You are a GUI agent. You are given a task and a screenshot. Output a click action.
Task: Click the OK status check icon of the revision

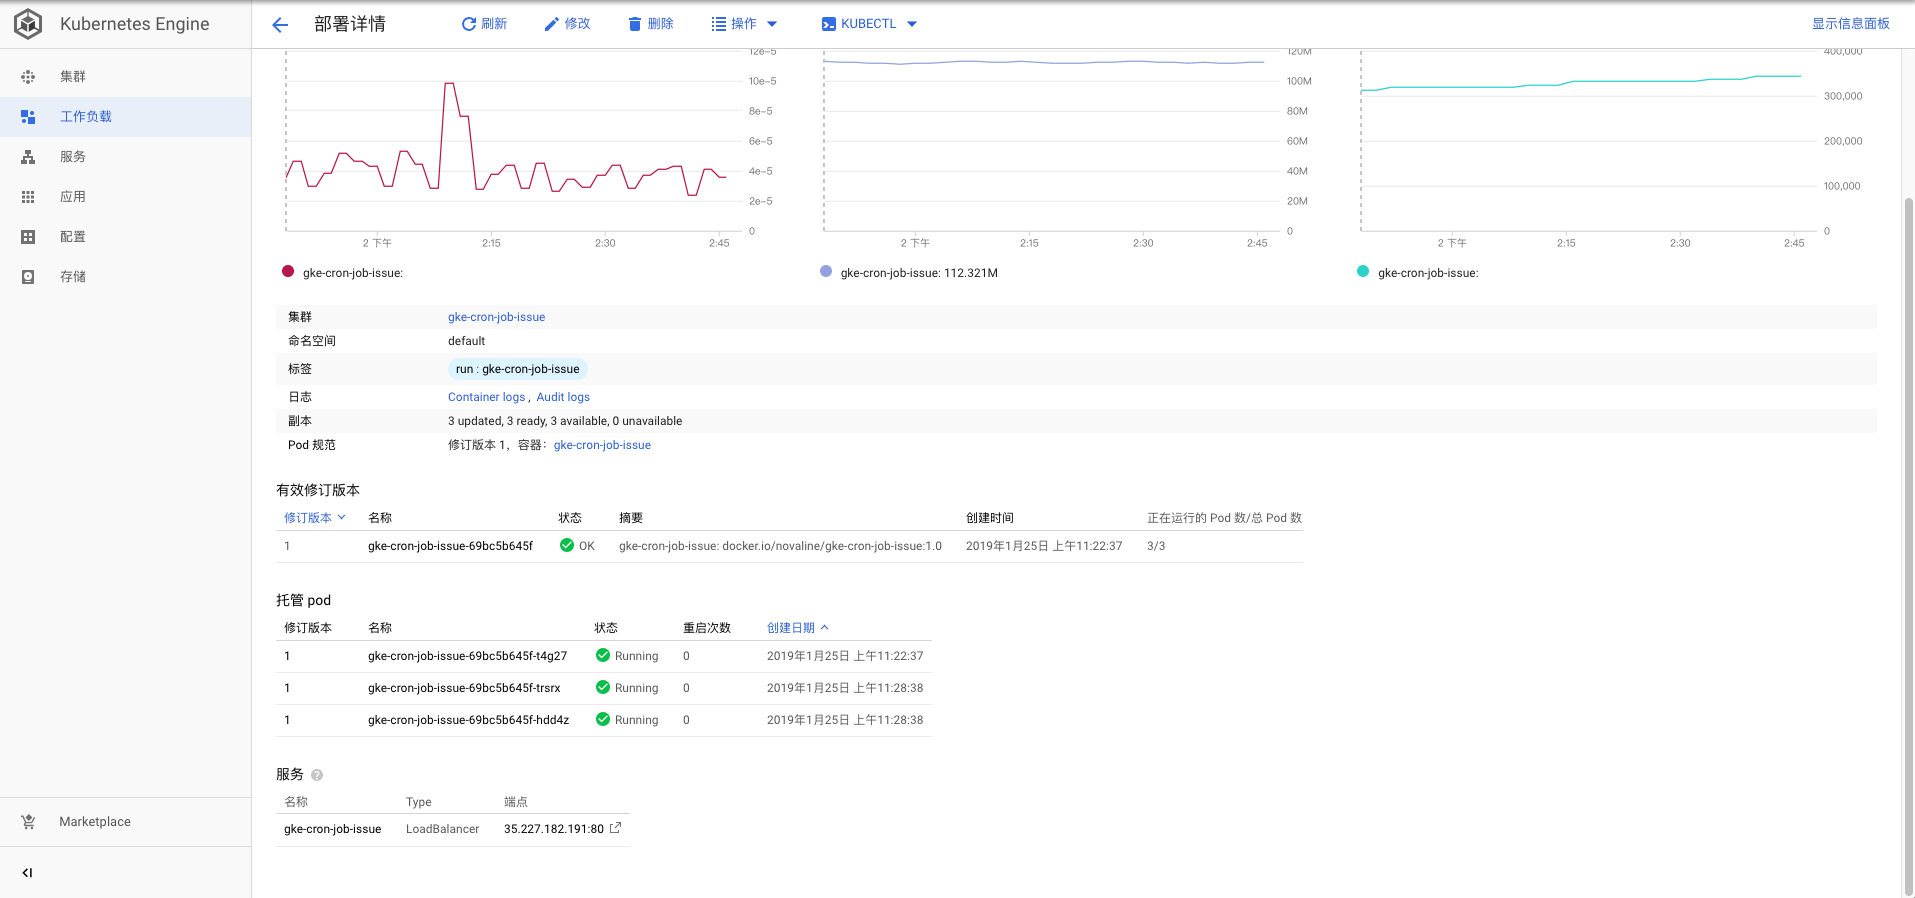point(567,545)
